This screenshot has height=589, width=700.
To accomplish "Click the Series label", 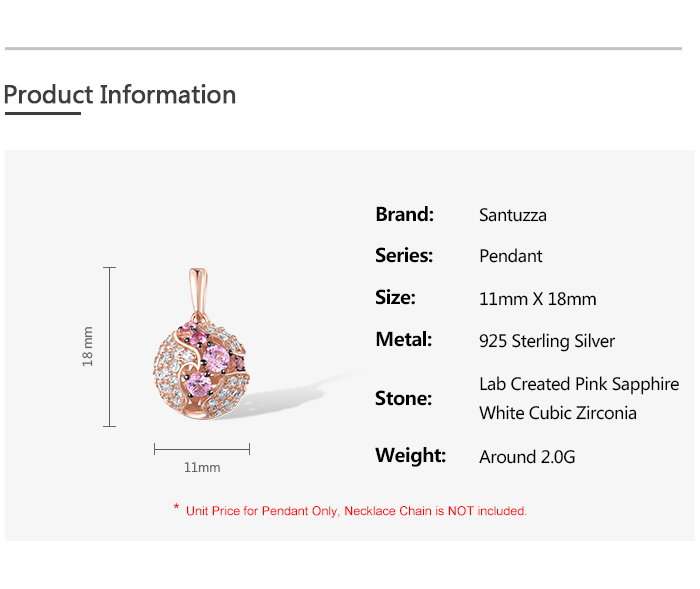I will click(404, 255).
